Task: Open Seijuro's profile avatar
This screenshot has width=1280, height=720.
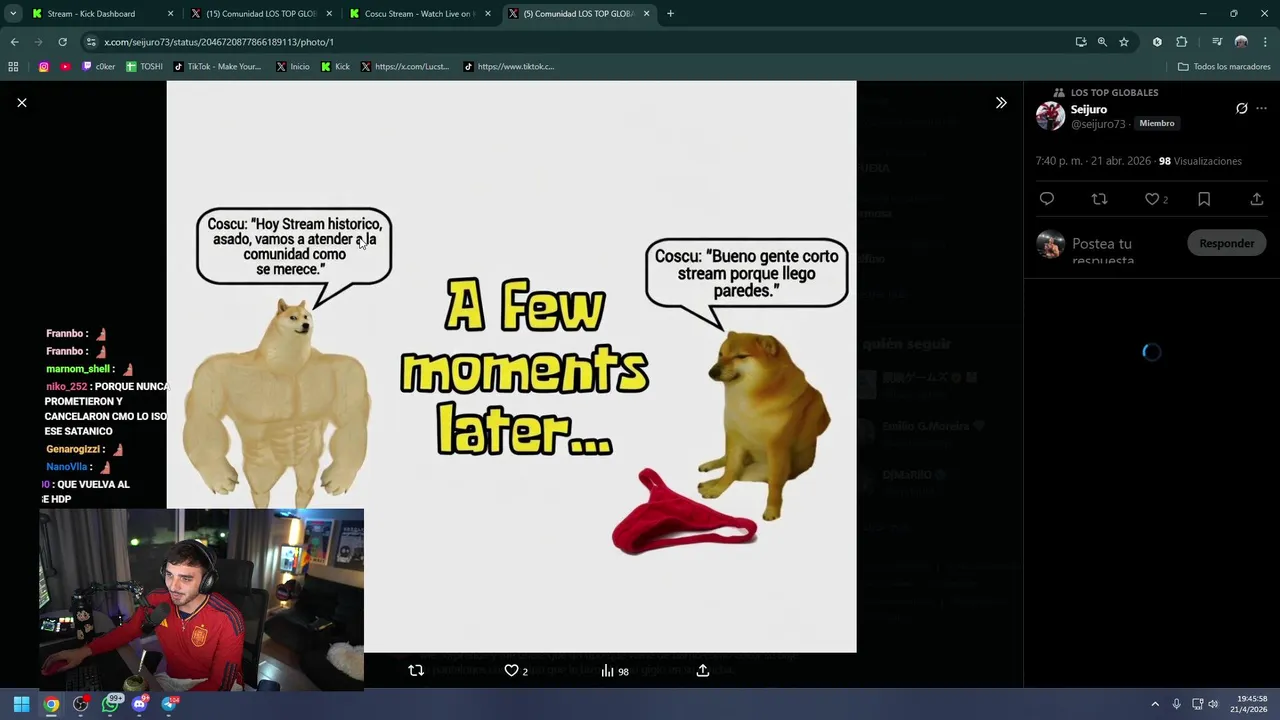Action: pos(1050,116)
